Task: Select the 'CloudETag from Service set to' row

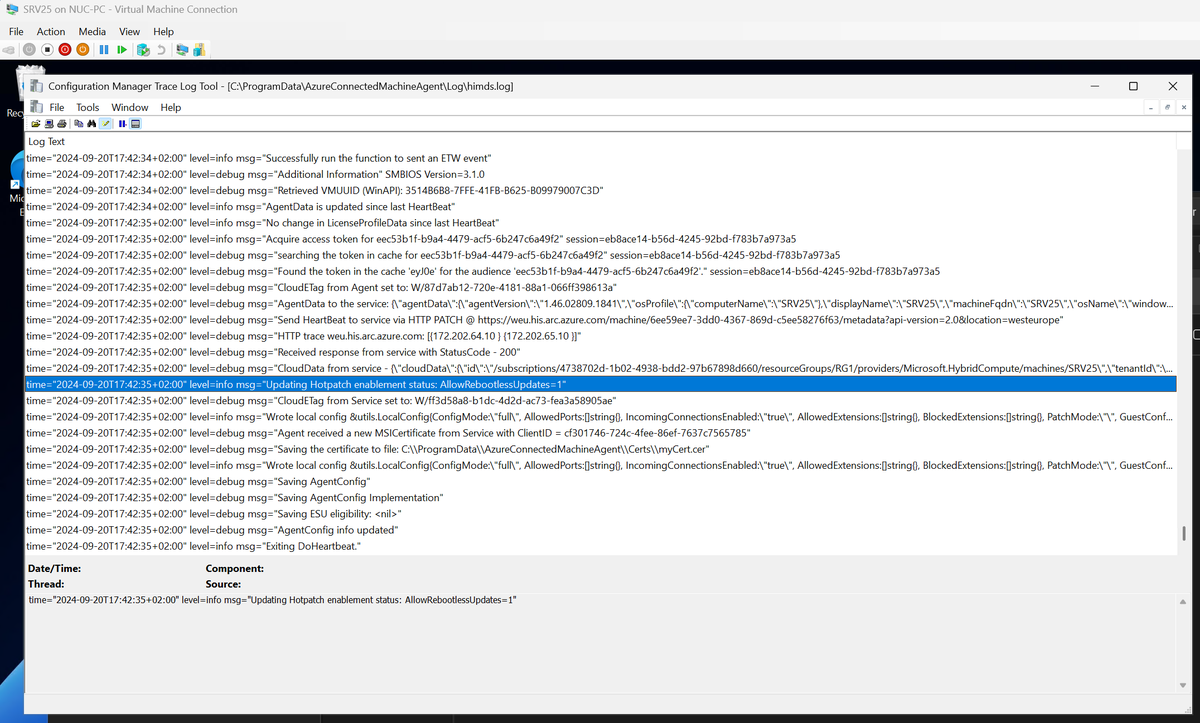Action: pyautogui.click(x=600, y=400)
